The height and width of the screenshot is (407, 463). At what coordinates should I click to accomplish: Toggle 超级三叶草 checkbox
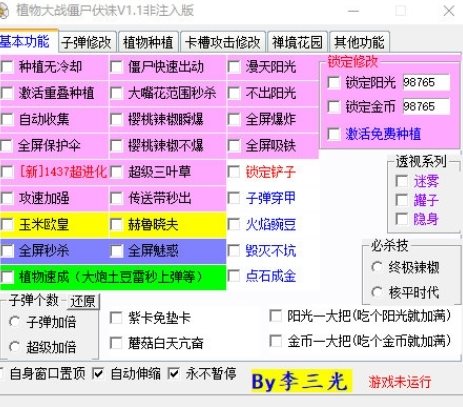116,172
